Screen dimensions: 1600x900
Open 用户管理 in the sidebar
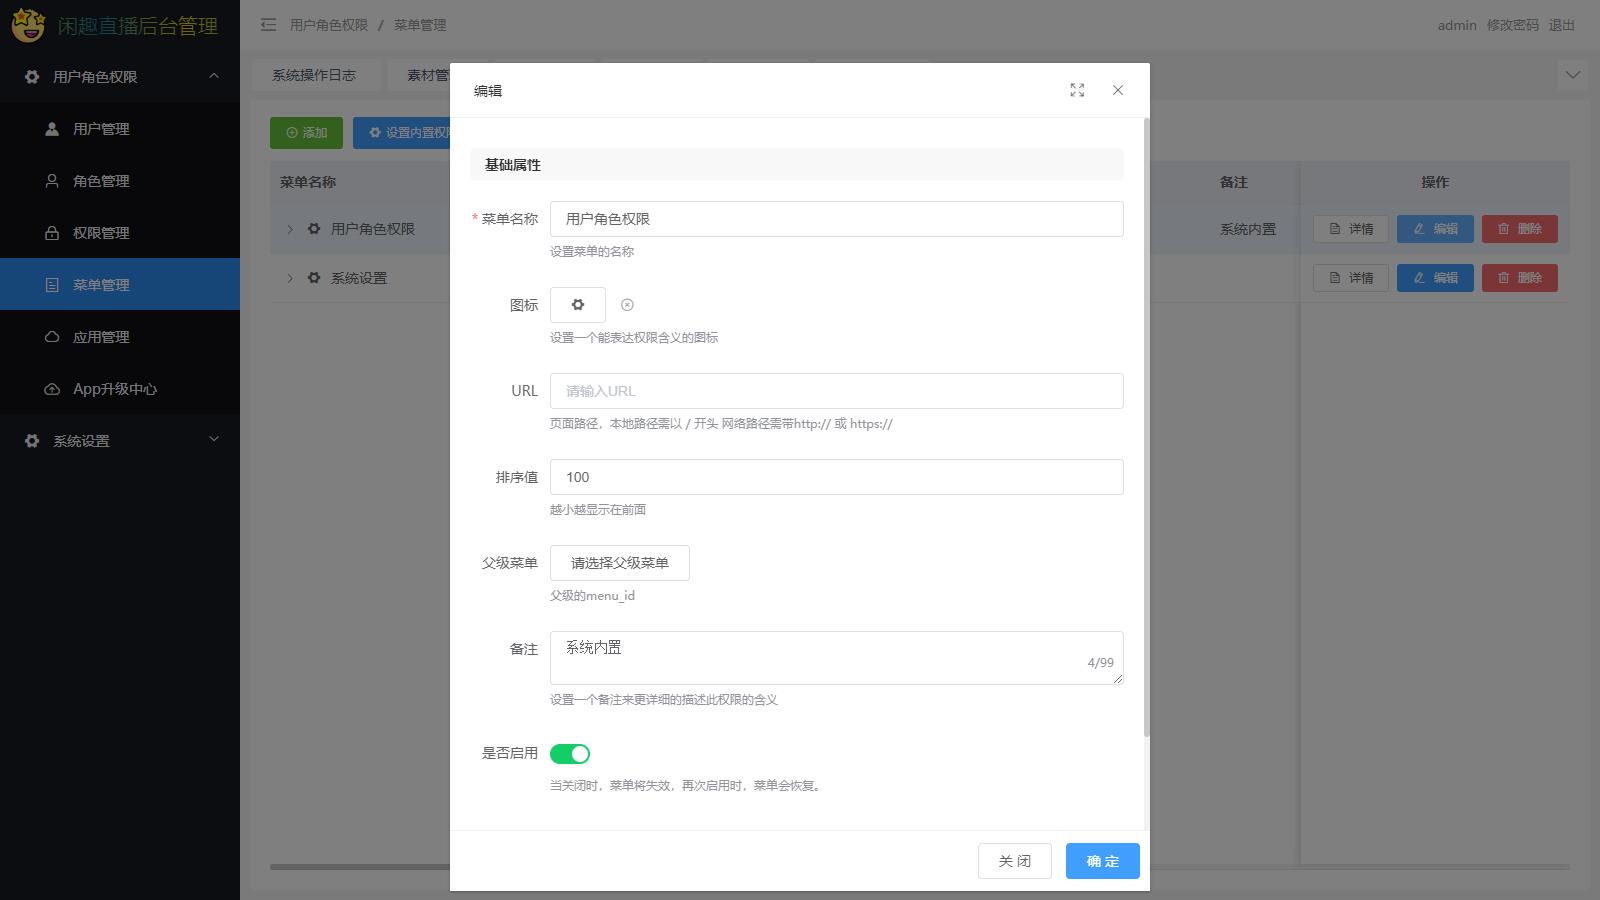pyautogui.click(x=101, y=129)
